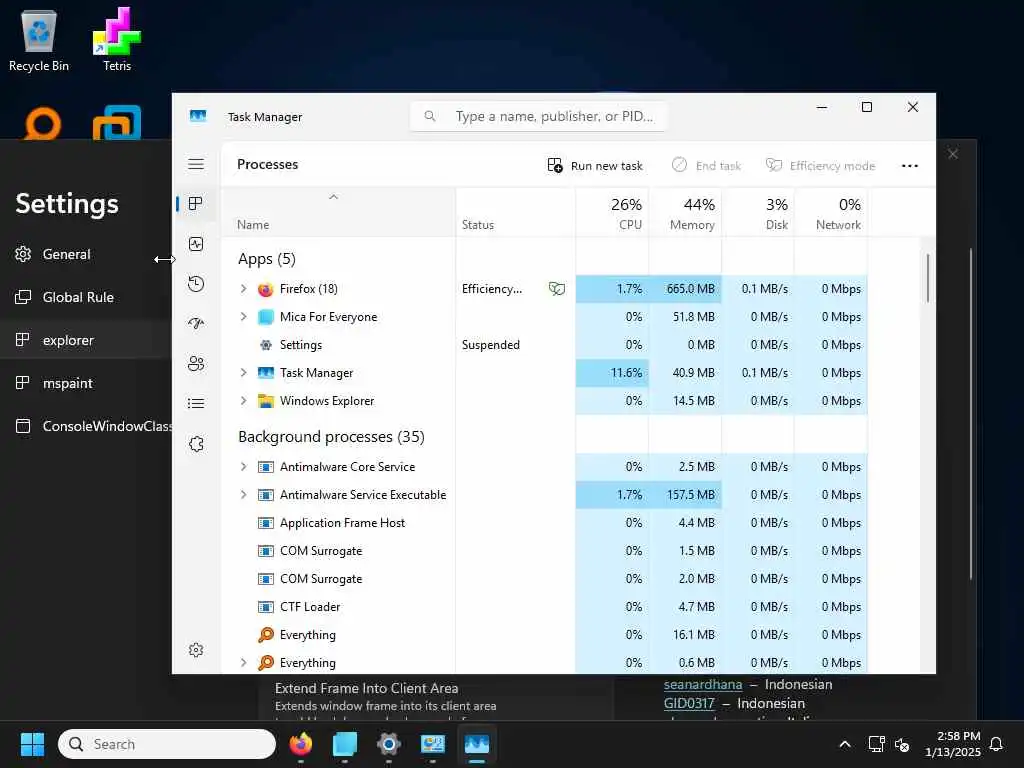This screenshot has width=1024, height=768.
Task: Open the GID0317 contributor link
Action: 689,703
